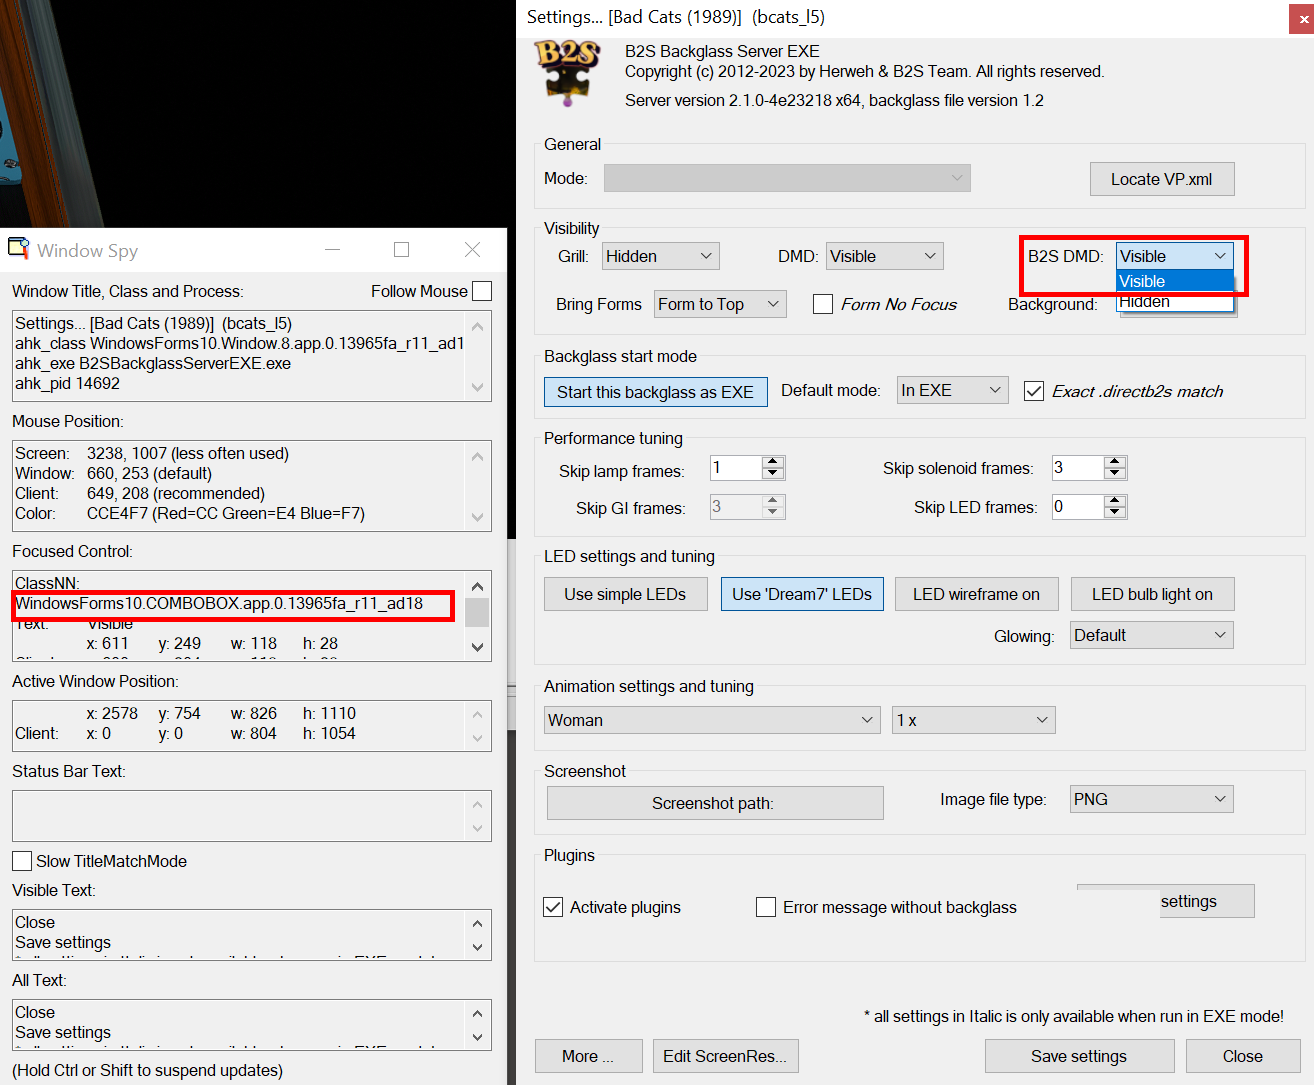The height and width of the screenshot is (1085, 1314).
Task: Enable the Follow Mouse checkbox
Action: click(482, 291)
